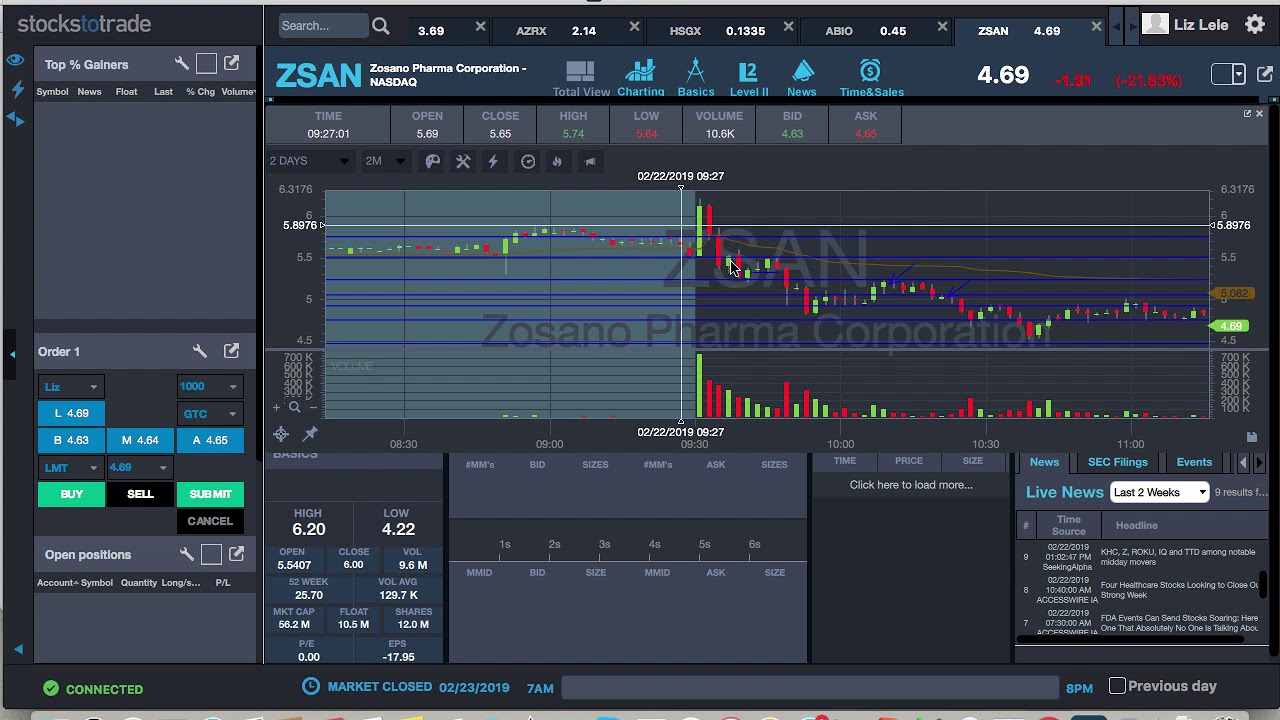The image size is (1280, 720).
Task: Click the clock icon in chart toolbar
Action: point(528,161)
